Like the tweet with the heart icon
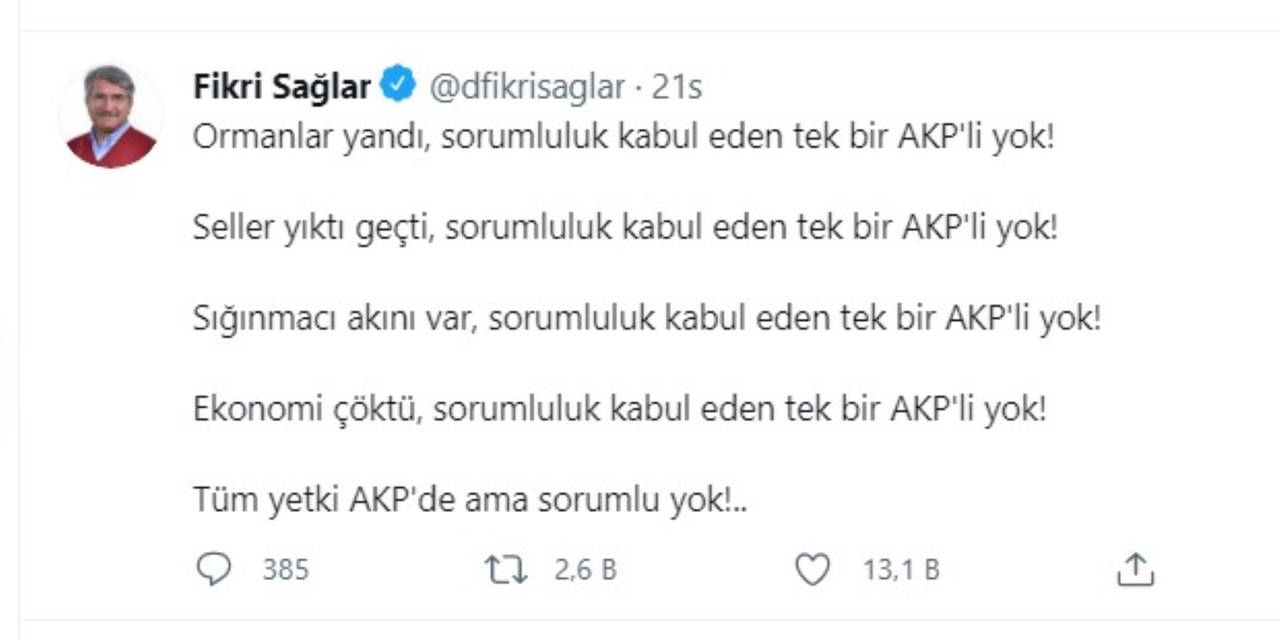Image resolution: width=1280 pixels, height=640 pixels. tap(812, 570)
